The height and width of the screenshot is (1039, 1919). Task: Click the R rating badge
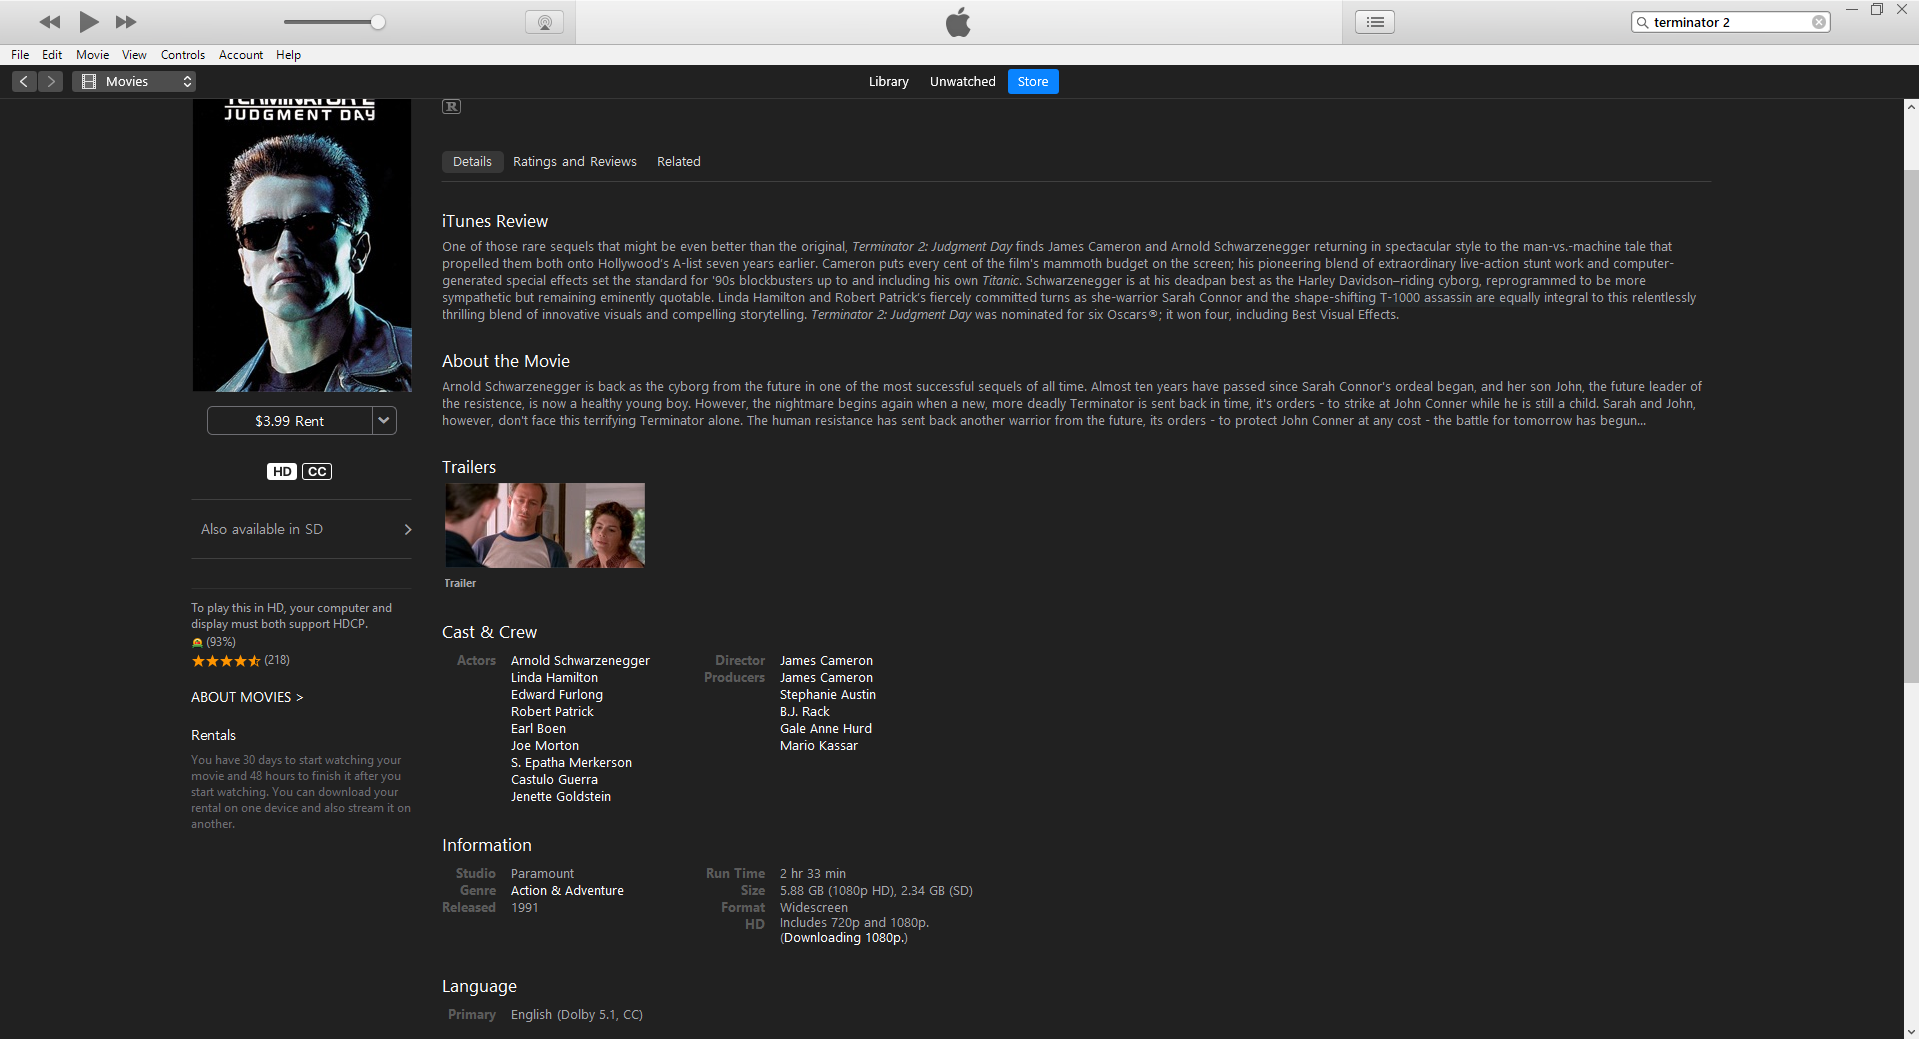point(452,107)
